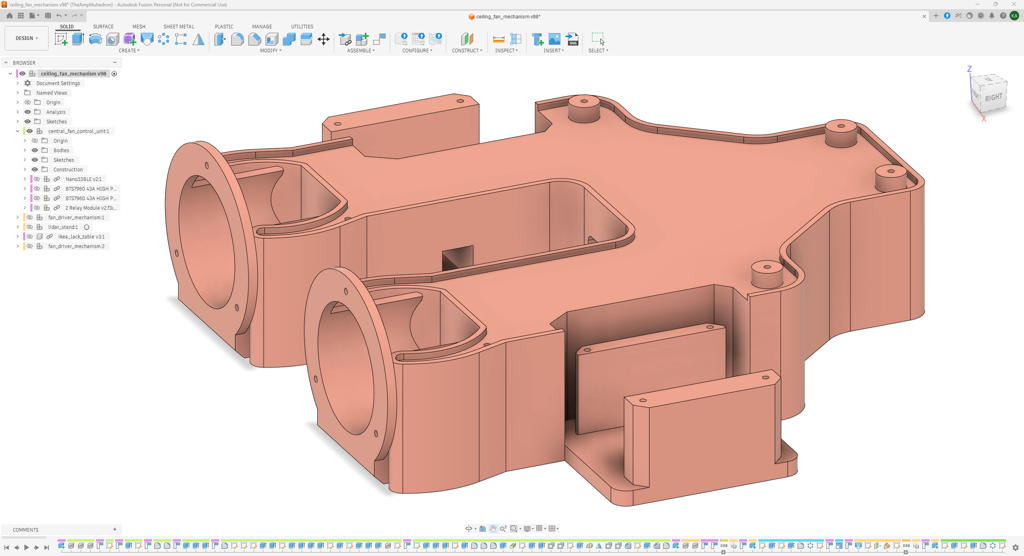Toggle visibility of Construction folder
The width and height of the screenshot is (1024, 556).
click(x=35, y=169)
